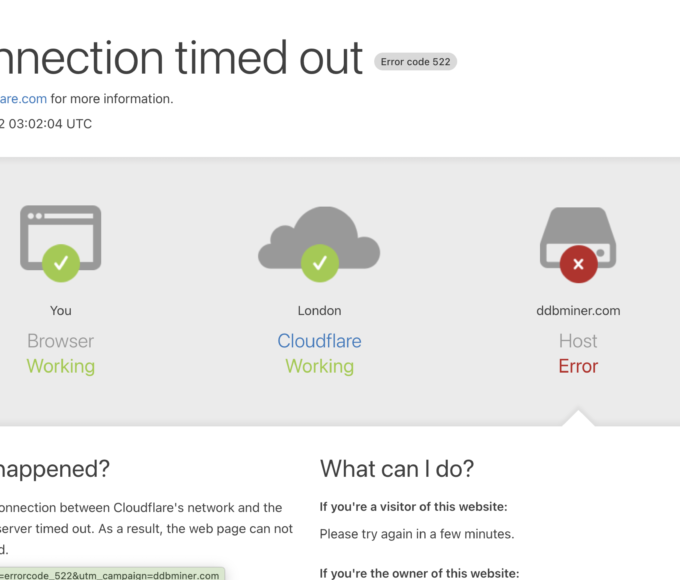Click the gray Host label
The image size is (680, 580).
point(578,341)
